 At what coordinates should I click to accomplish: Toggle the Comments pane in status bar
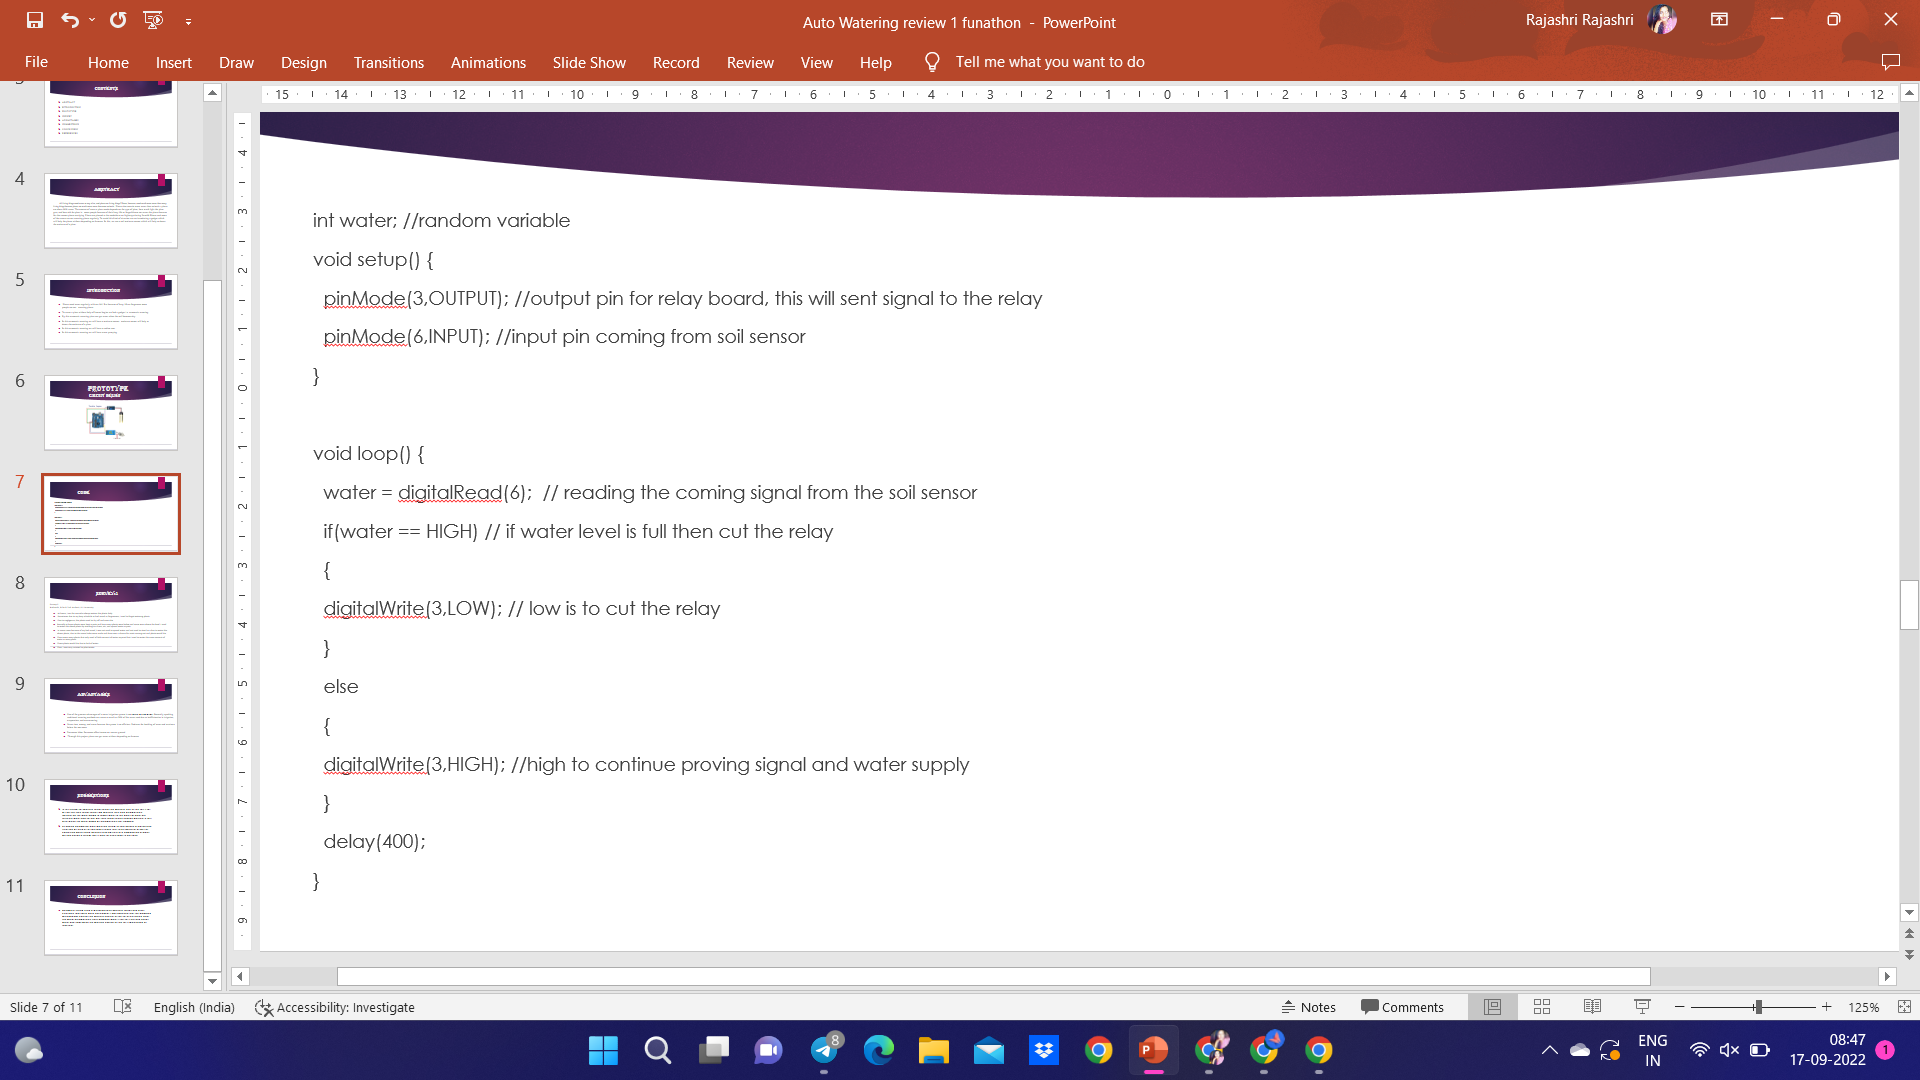[1402, 1007]
